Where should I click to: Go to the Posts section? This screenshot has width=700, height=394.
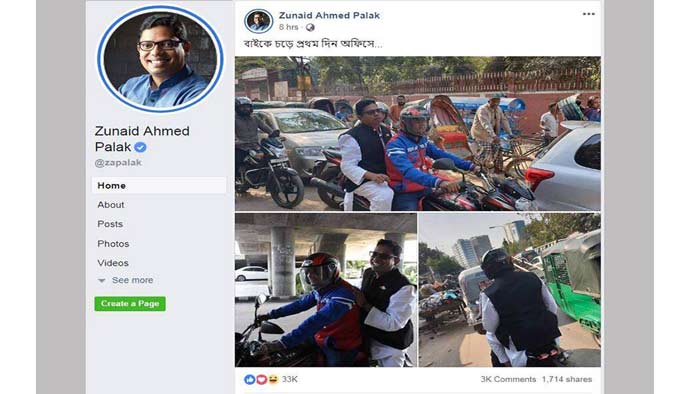click(110, 224)
